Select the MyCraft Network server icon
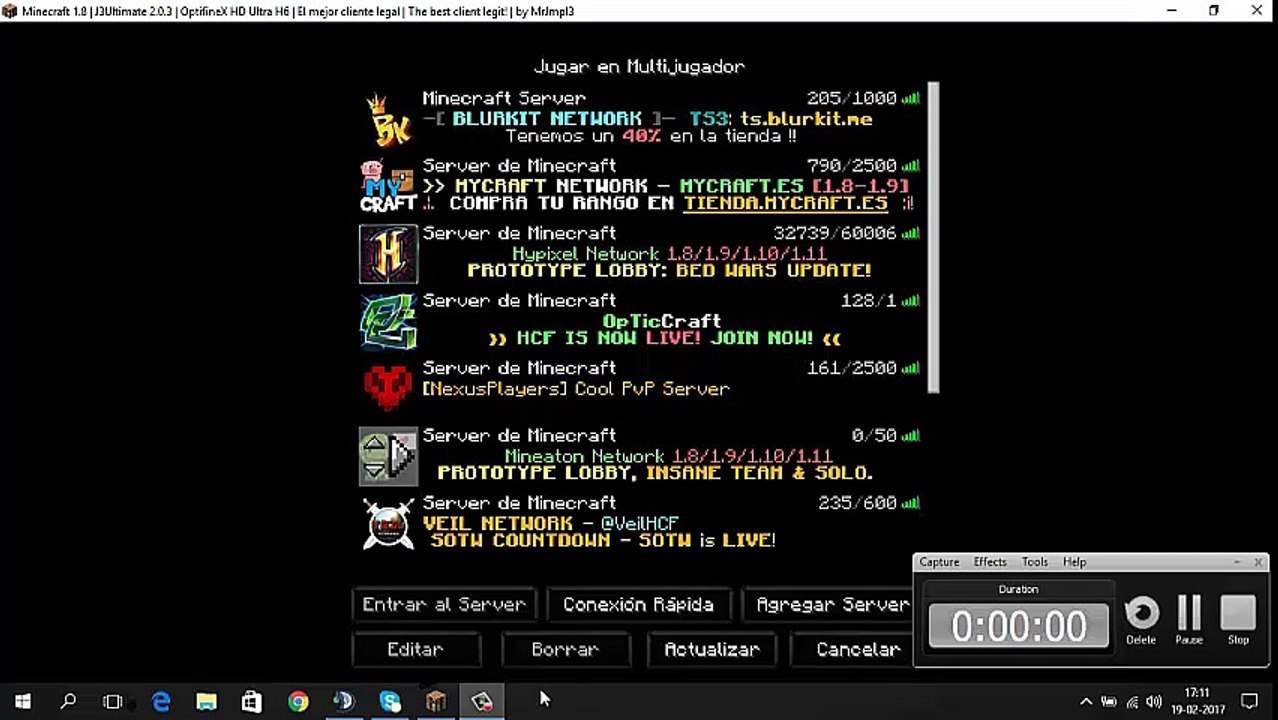Screen dimensions: 1278x720 389,186
